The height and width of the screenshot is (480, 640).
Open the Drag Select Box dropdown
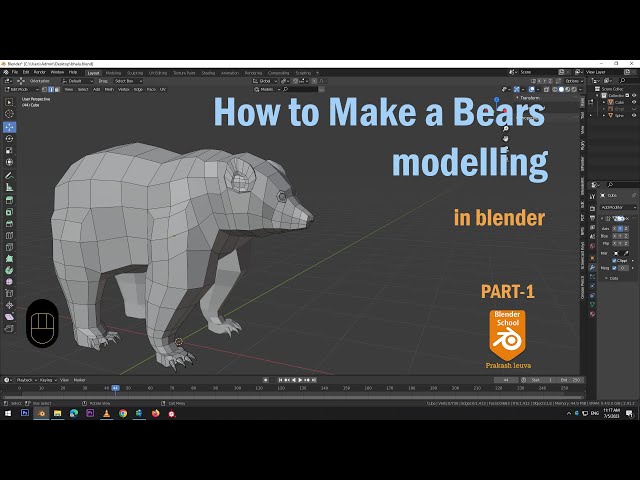tap(128, 81)
